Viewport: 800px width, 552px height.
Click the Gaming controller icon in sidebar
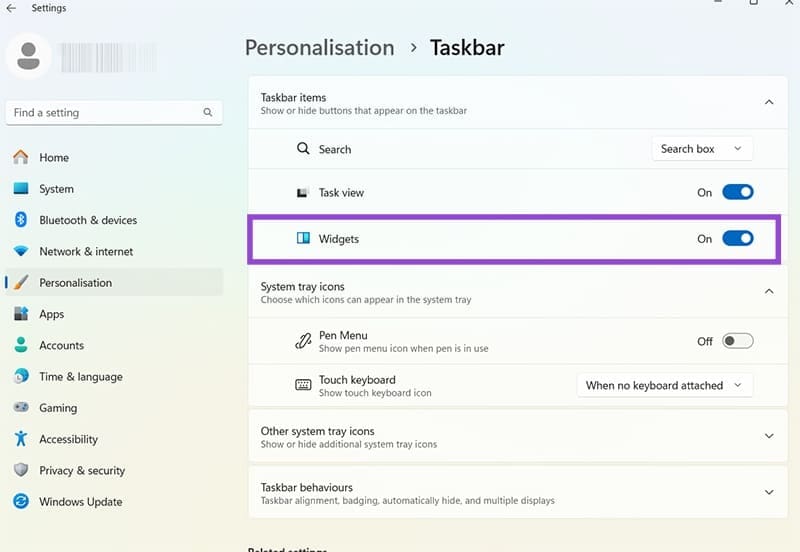(21, 407)
